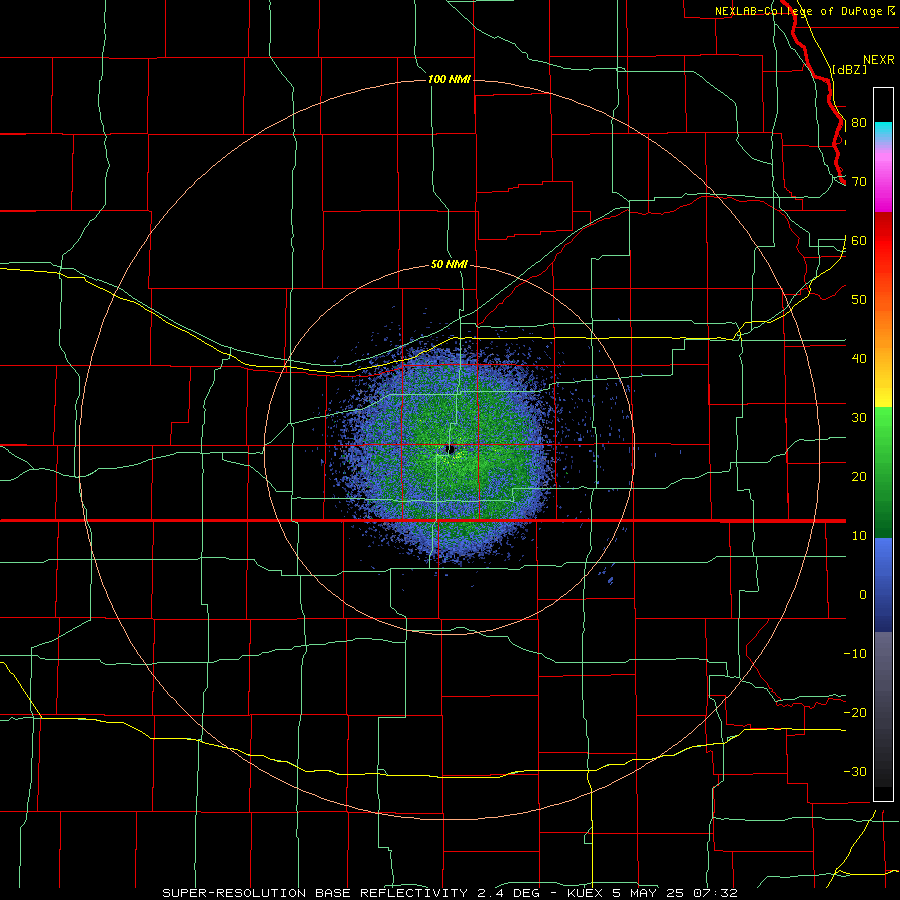Click the dBZ units label

tap(849, 69)
